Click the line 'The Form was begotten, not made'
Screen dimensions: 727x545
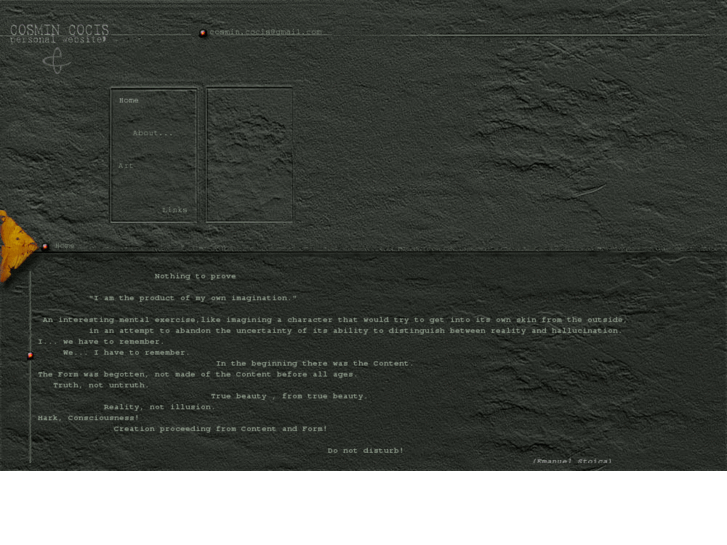198,374
